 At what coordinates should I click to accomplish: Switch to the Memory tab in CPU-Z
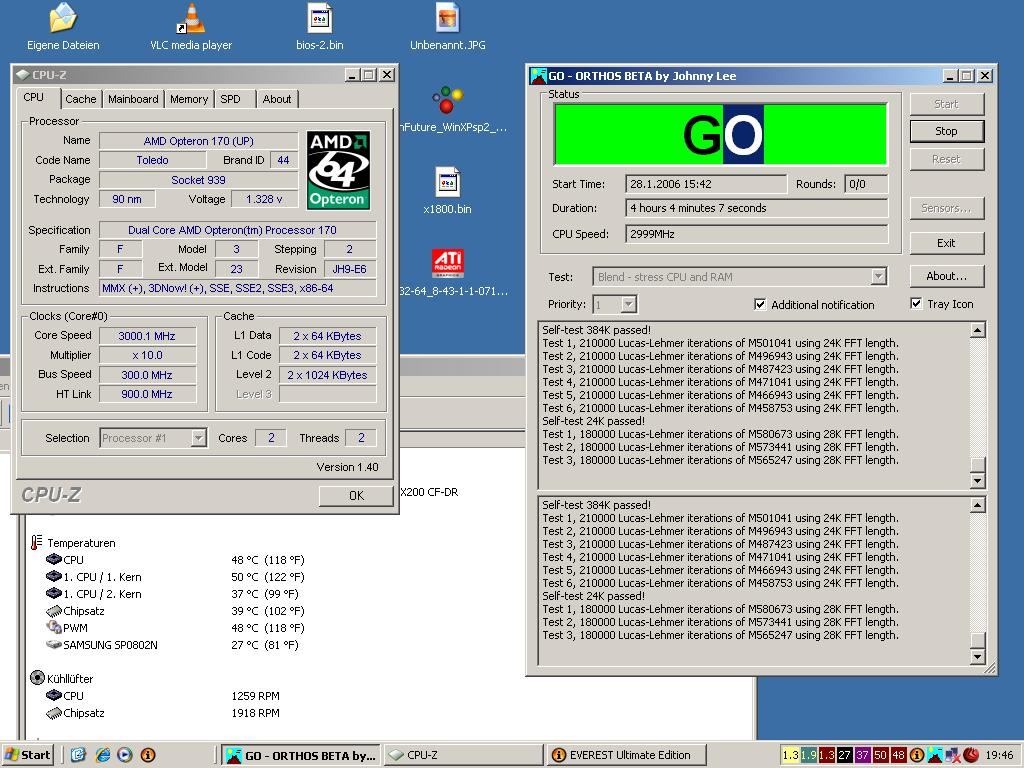(189, 99)
